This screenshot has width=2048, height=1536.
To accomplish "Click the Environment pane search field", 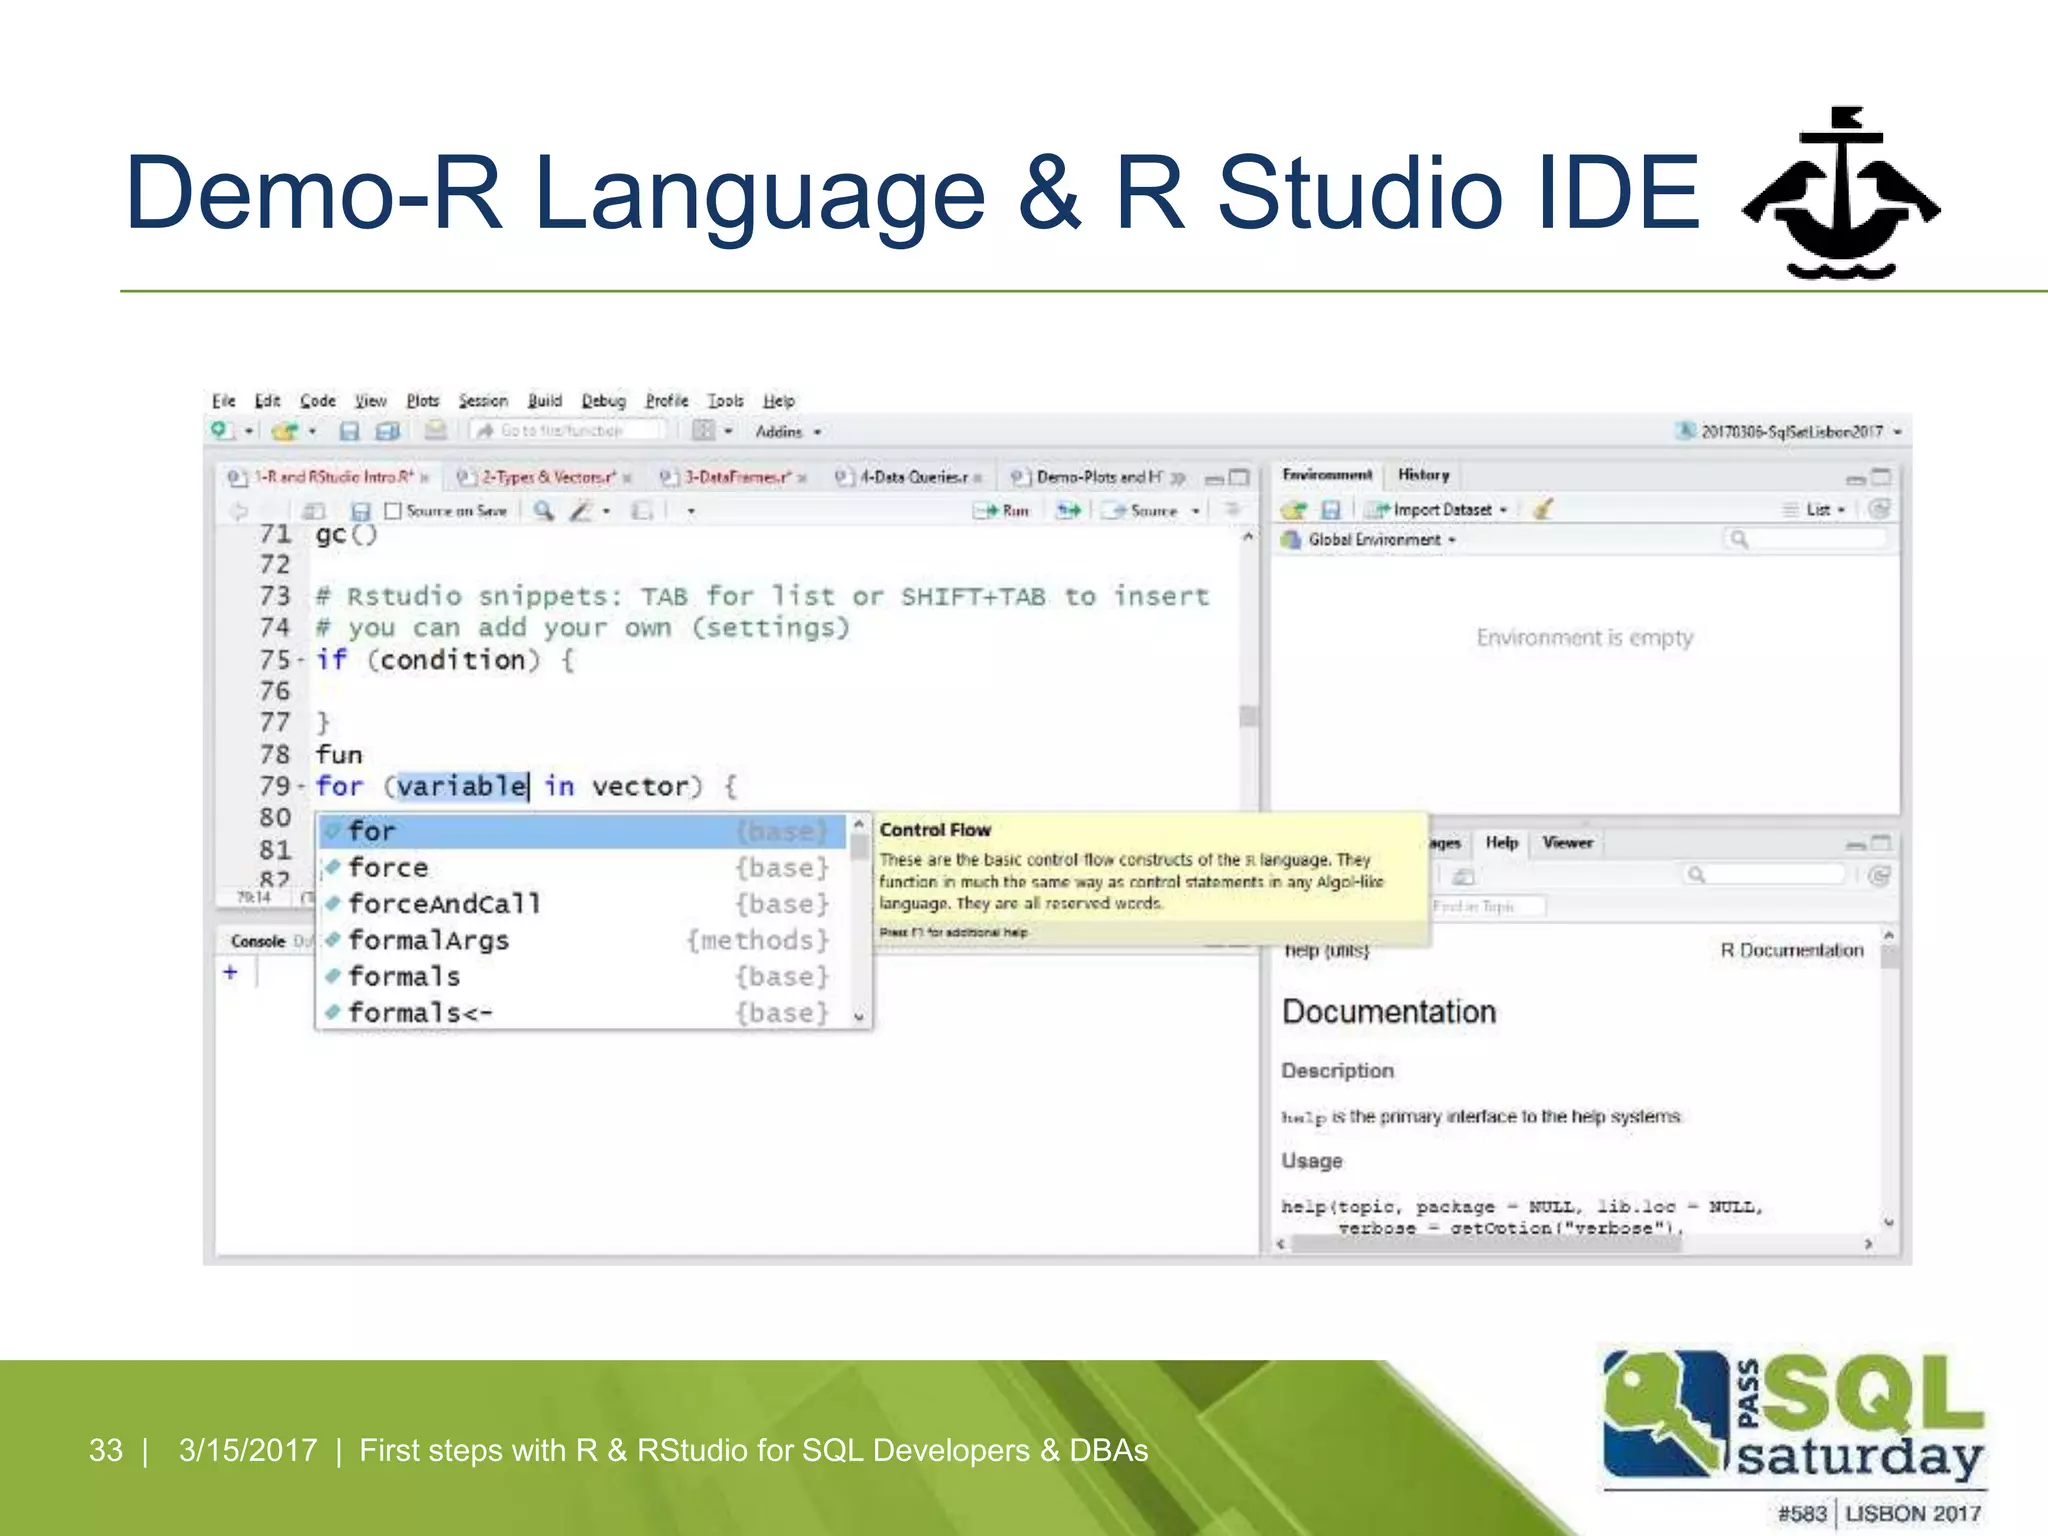I will 1806,540.
